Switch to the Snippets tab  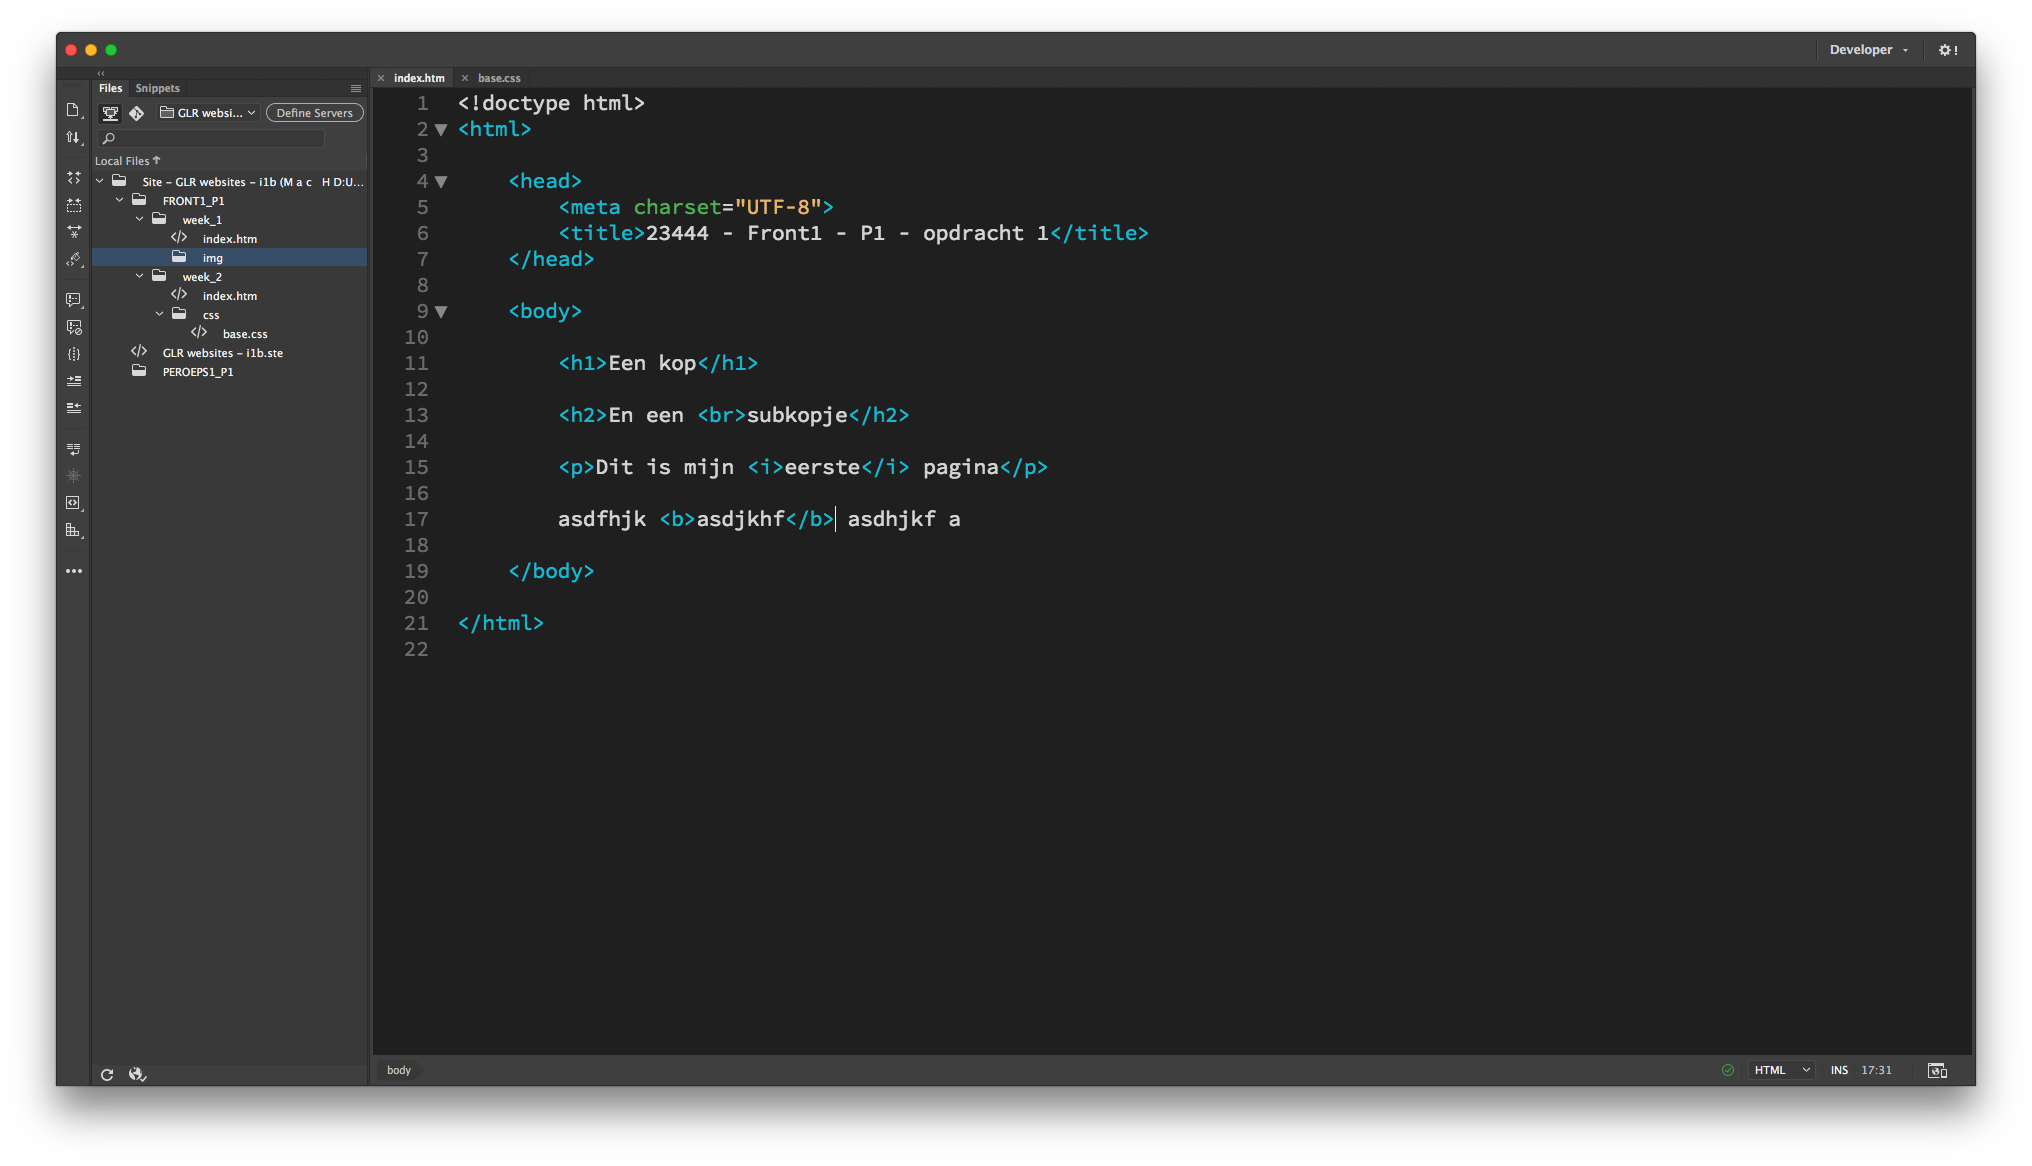click(x=157, y=88)
